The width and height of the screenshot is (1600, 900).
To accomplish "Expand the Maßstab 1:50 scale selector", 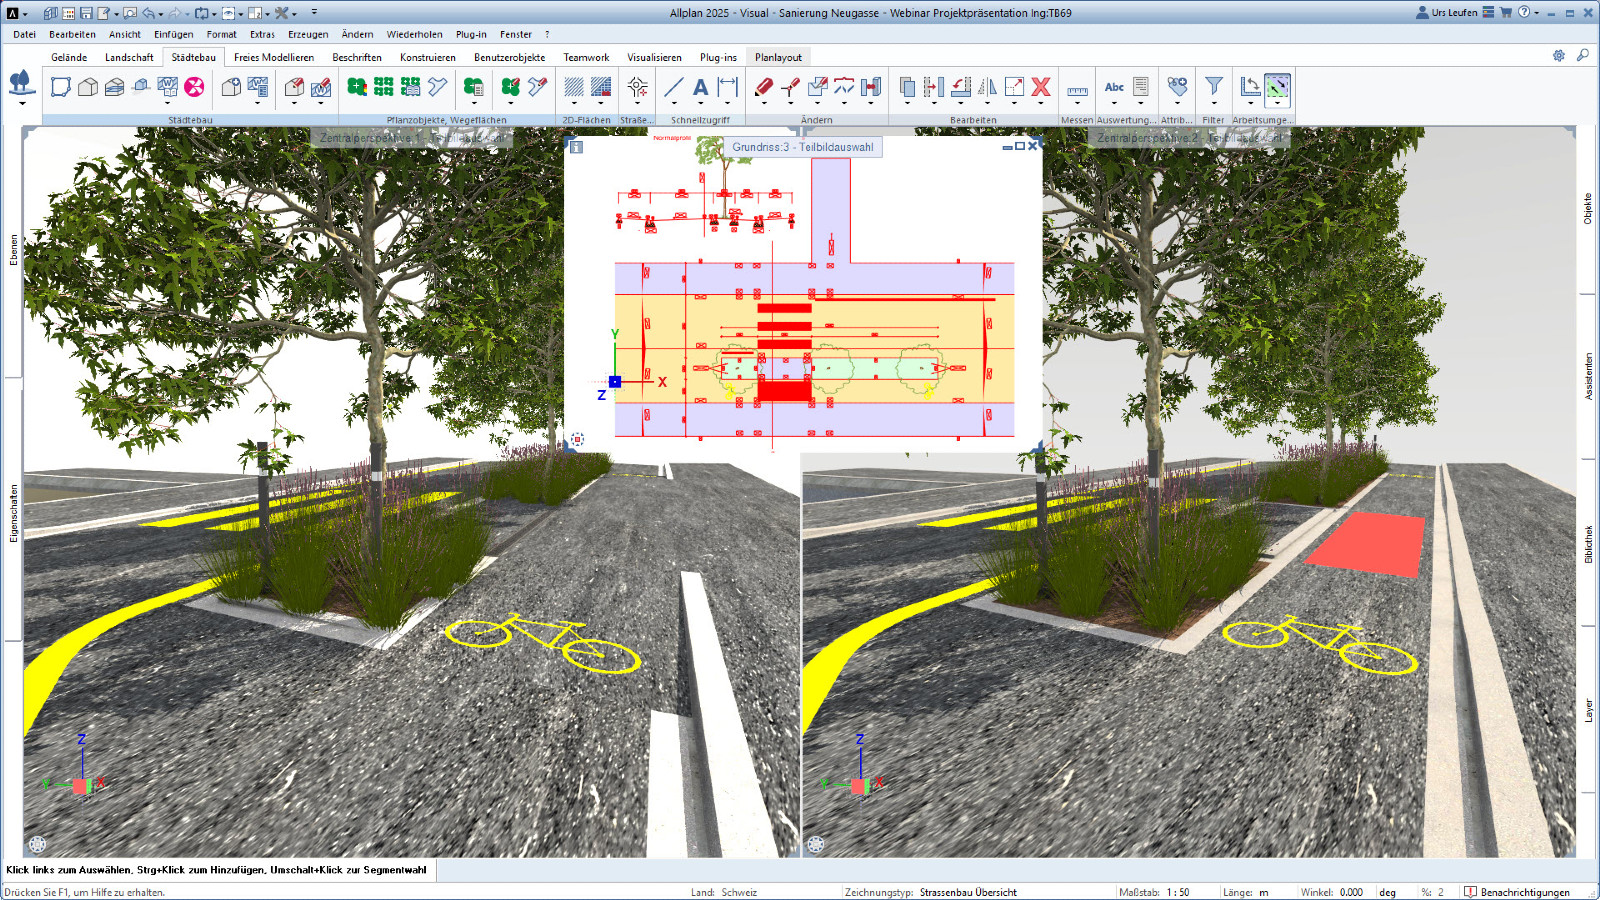I will tap(1178, 892).
